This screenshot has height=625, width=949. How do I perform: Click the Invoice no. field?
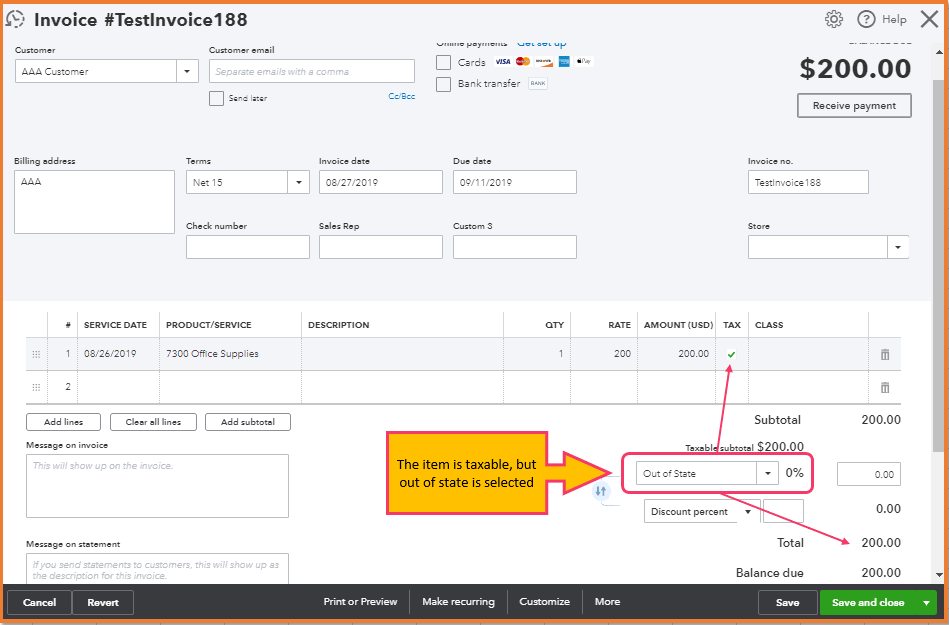pos(808,182)
